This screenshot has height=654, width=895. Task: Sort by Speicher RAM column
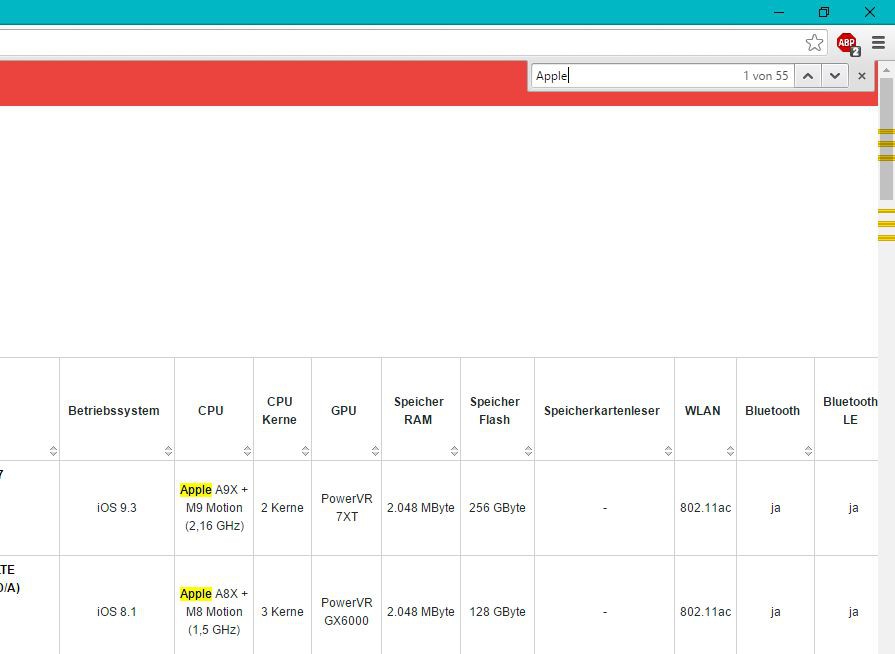418,411
